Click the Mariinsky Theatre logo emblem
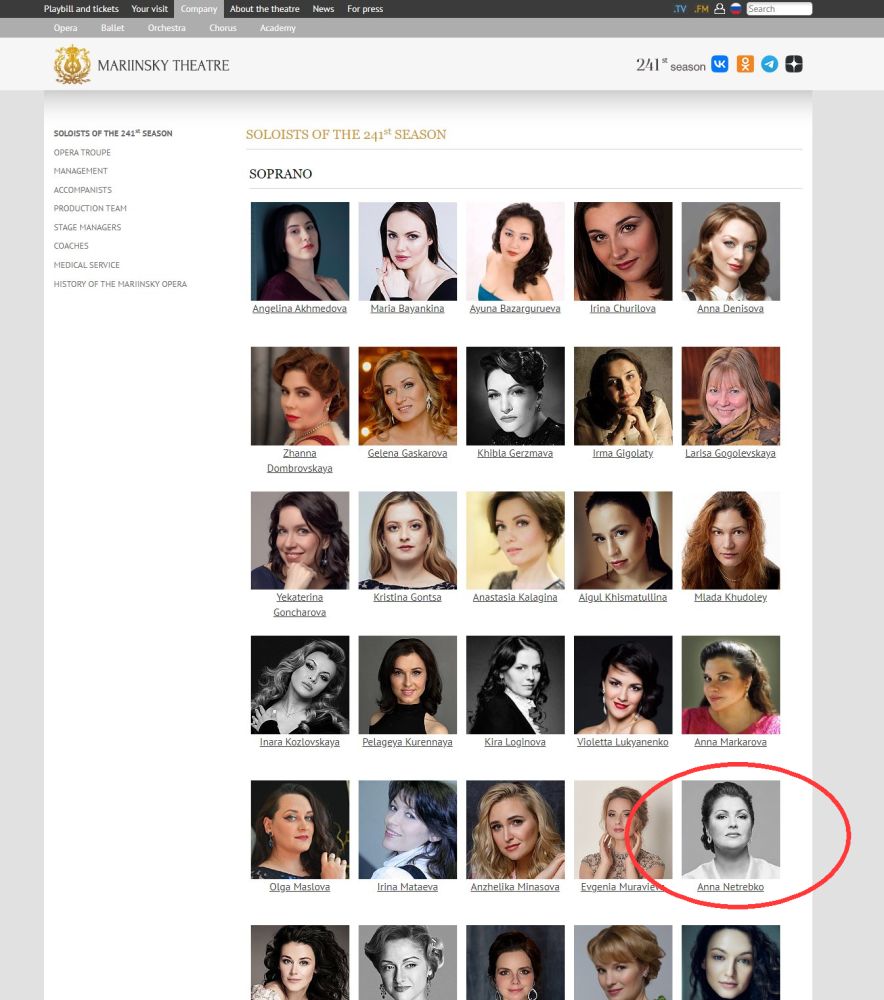The image size is (884, 1000). 72,64
